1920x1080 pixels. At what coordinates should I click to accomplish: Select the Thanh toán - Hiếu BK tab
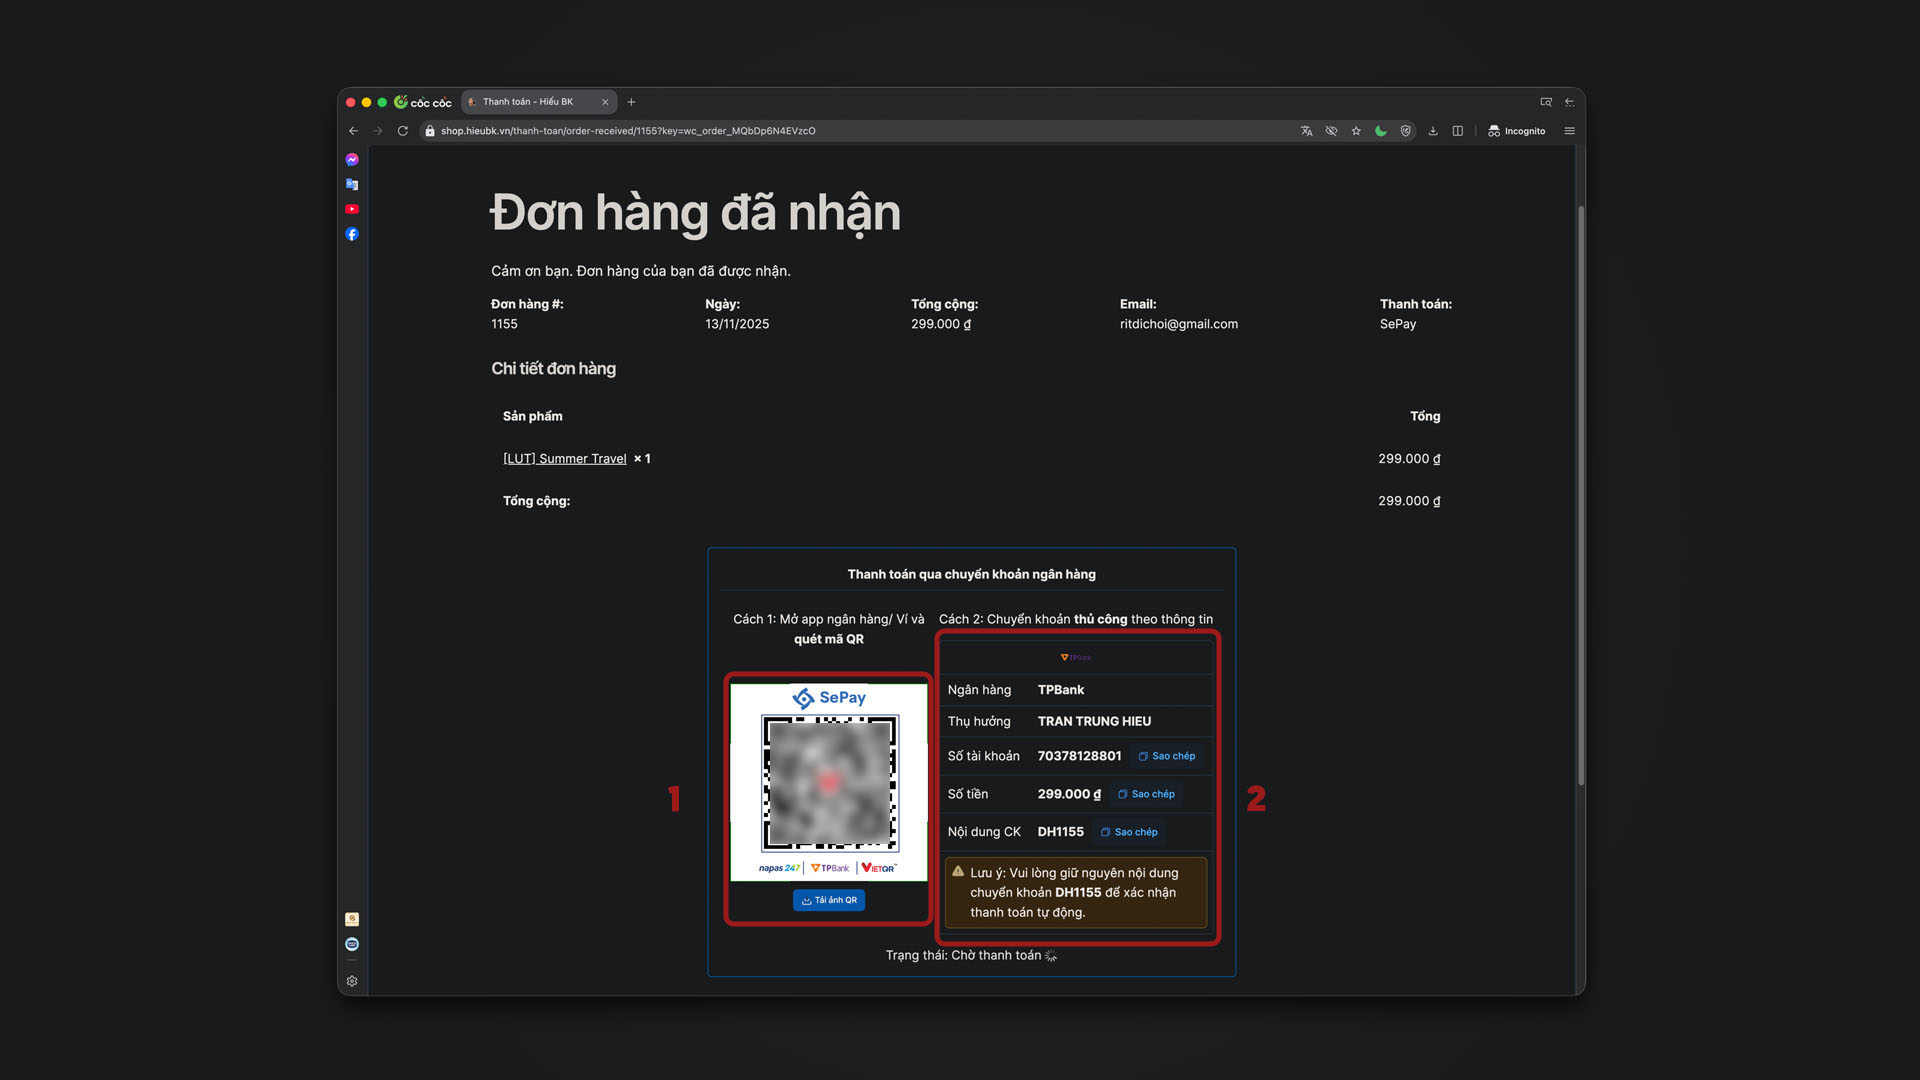tap(530, 102)
